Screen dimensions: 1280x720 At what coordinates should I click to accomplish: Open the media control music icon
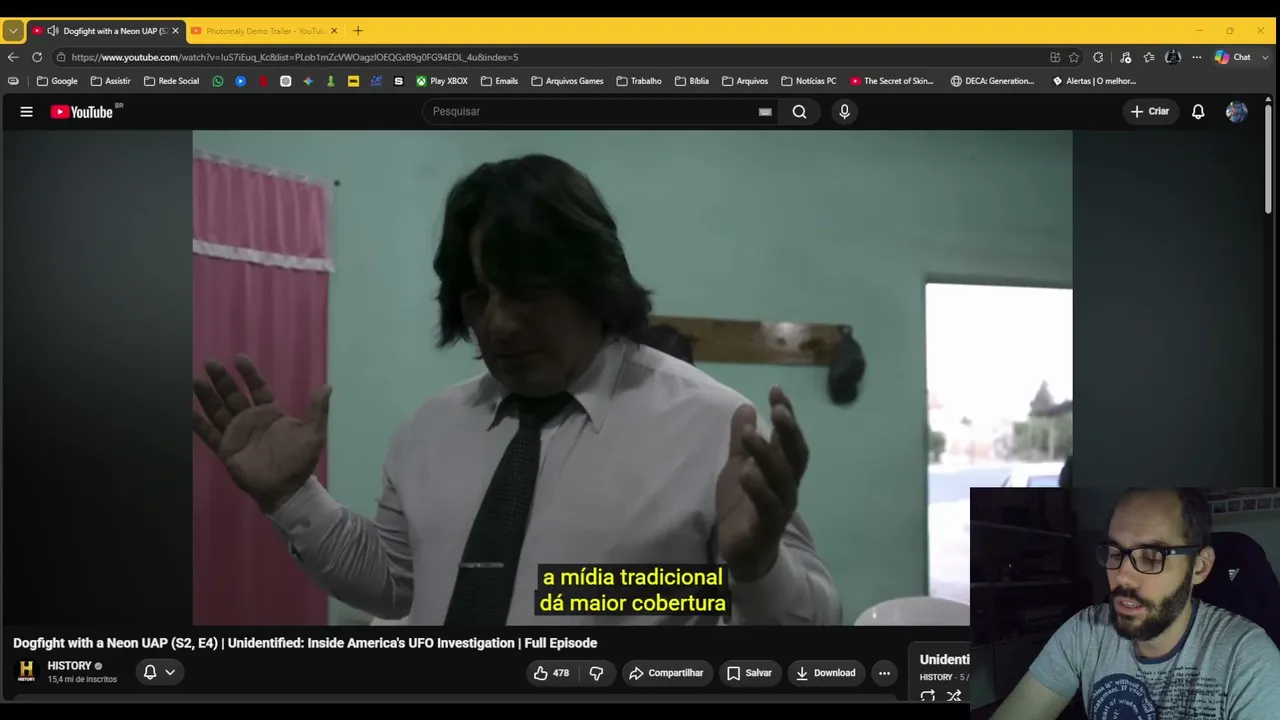point(1125,57)
